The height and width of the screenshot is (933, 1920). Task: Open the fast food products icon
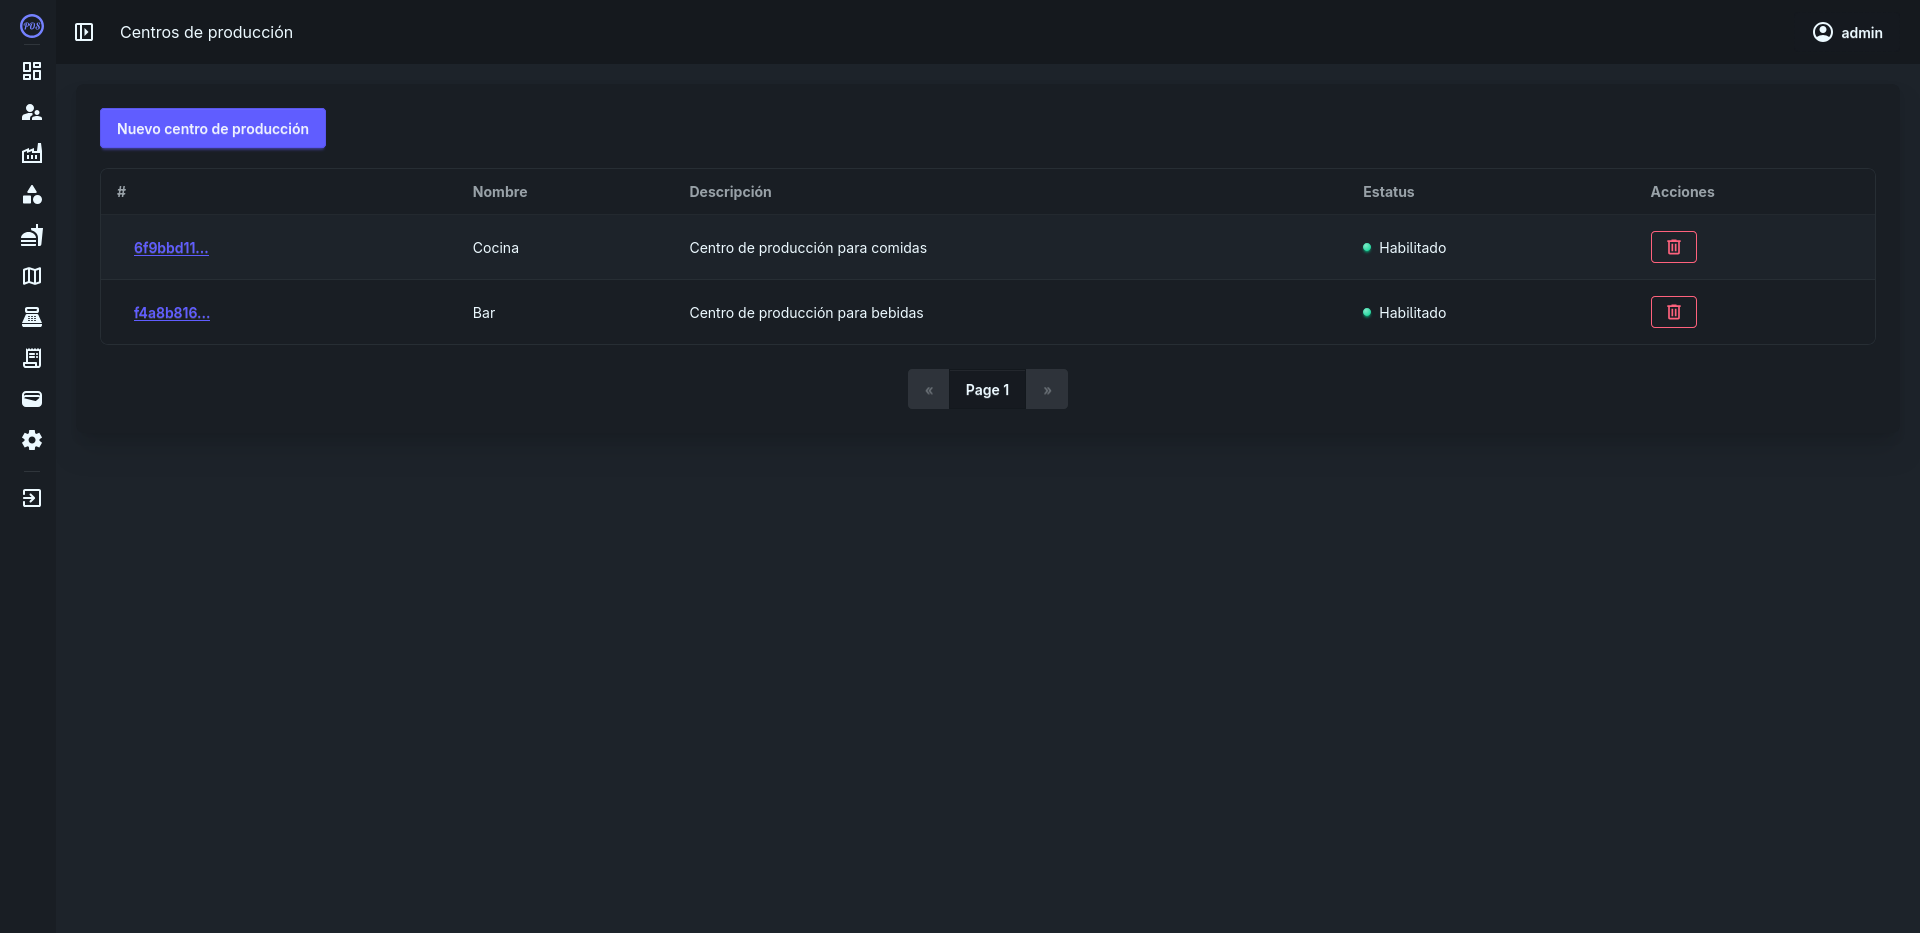(32, 235)
